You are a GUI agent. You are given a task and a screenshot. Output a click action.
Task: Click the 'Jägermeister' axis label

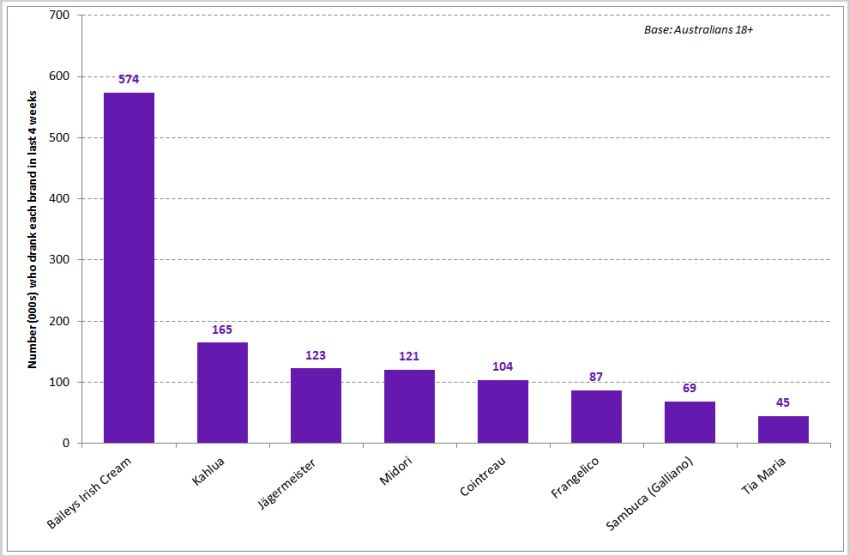pos(287,484)
